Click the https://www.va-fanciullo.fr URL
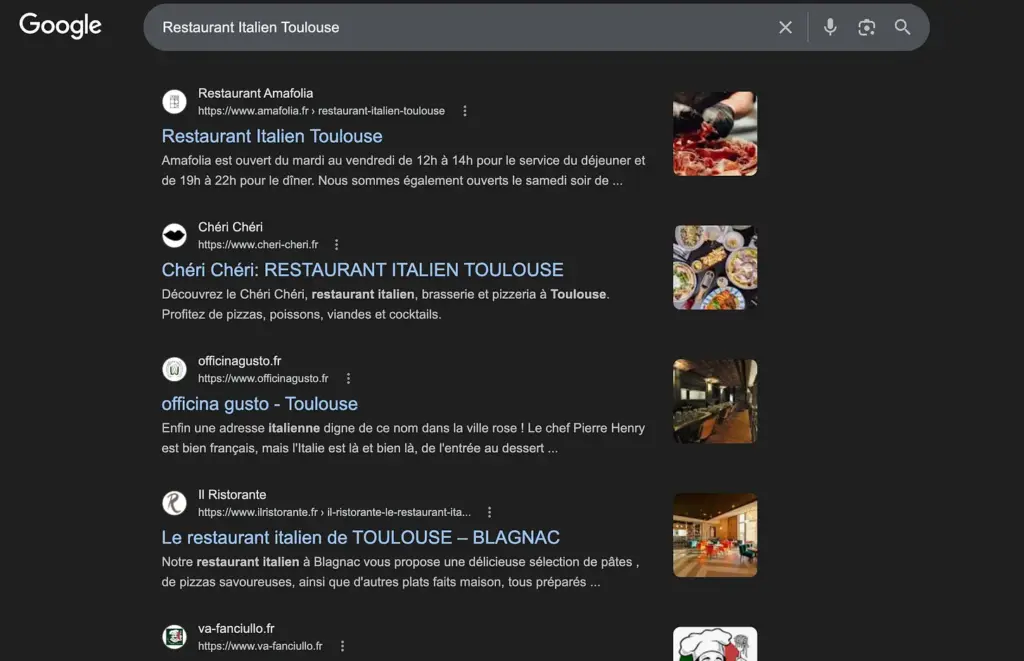This screenshot has height=661, width=1024. coord(260,646)
